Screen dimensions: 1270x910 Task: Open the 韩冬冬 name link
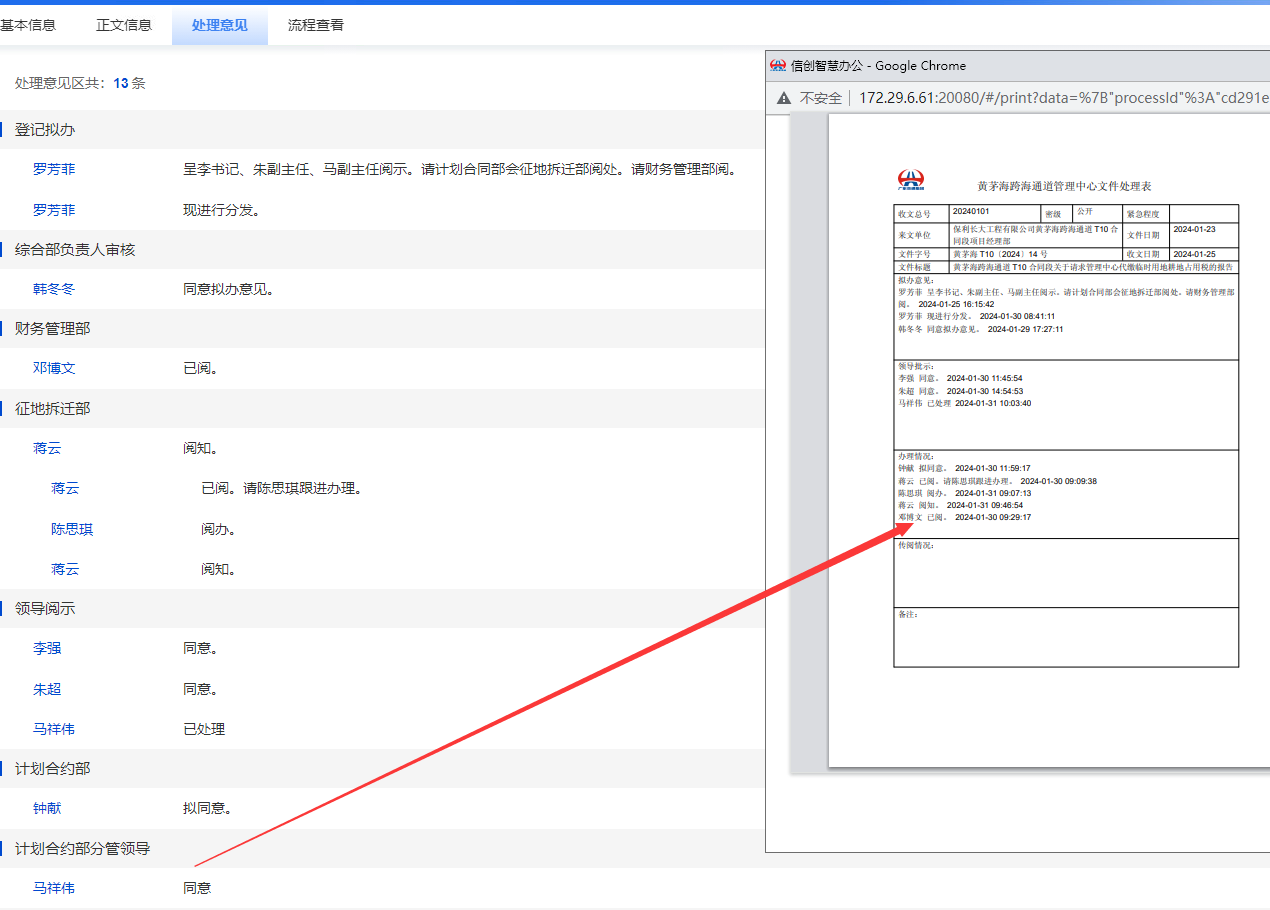54,289
